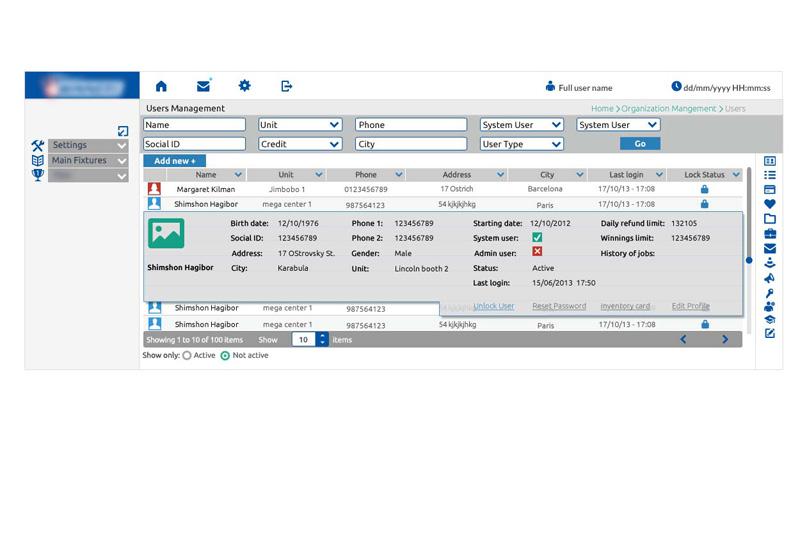Click the collapse sidebar arrow icon above Settings
The image size is (800, 553).
(x=122, y=131)
